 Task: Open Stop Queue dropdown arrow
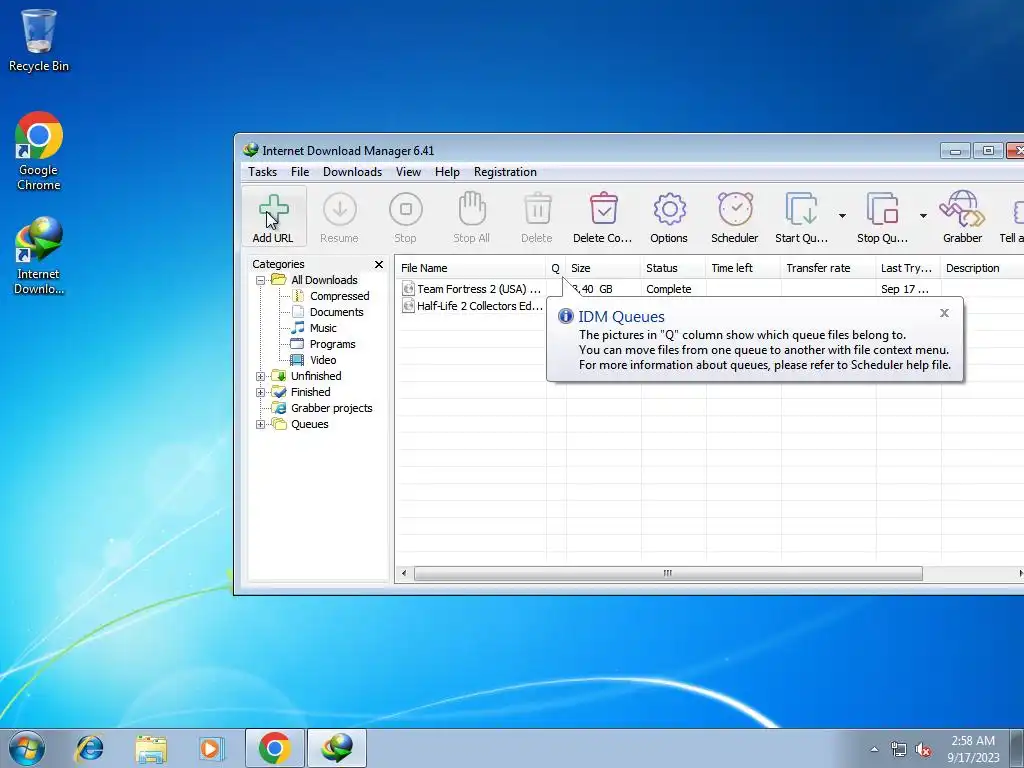[923, 216]
